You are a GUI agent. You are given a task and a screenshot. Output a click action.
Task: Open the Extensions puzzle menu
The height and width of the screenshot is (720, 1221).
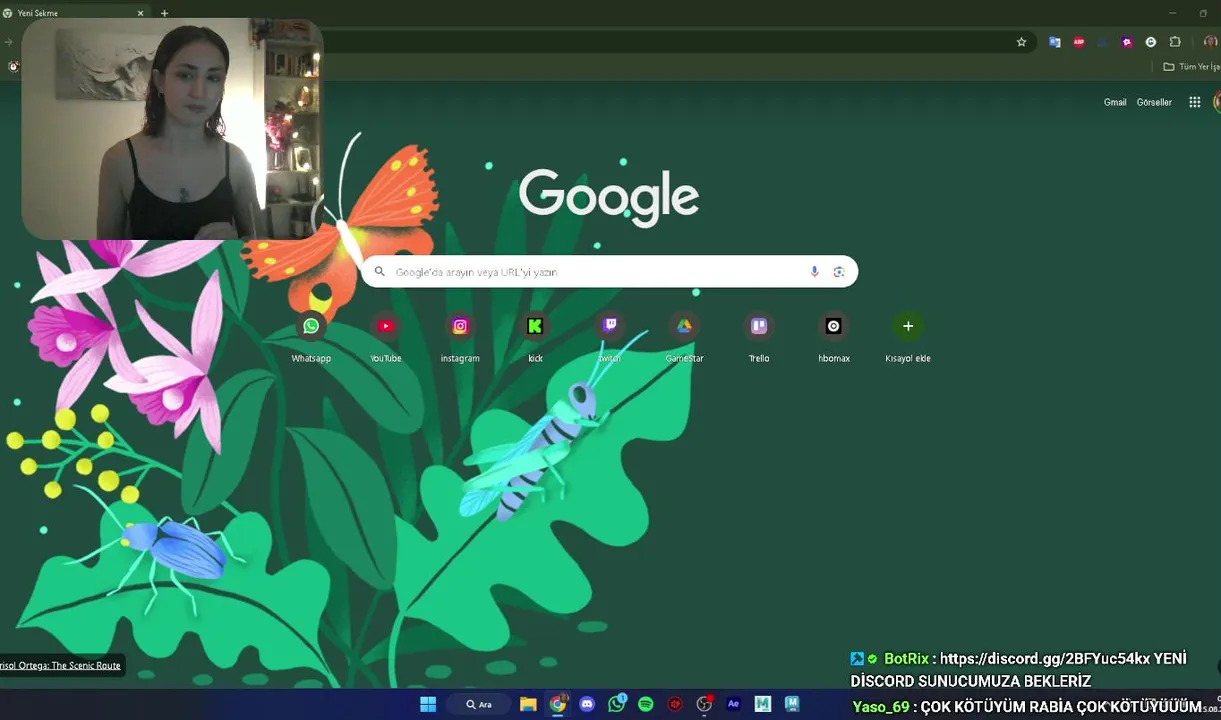pyautogui.click(x=1175, y=42)
